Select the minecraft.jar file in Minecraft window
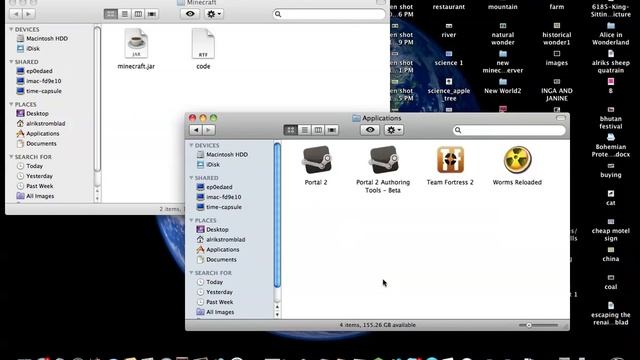640x360 pixels. 136,44
